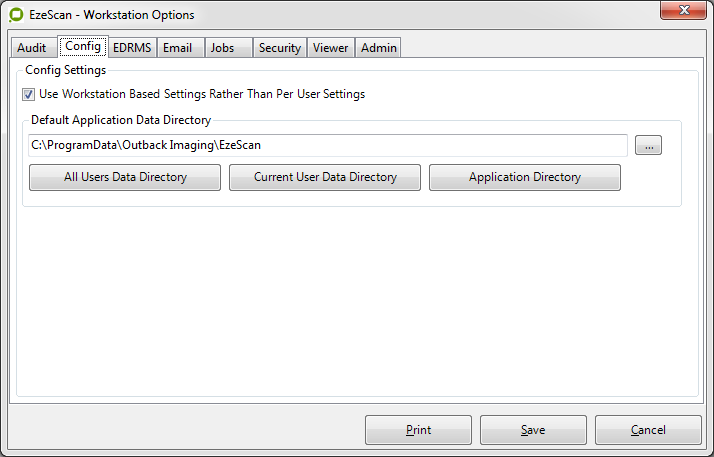The height and width of the screenshot is (457, 714).
Task: Click the window title bar text
Action: [x=112, y=15]
